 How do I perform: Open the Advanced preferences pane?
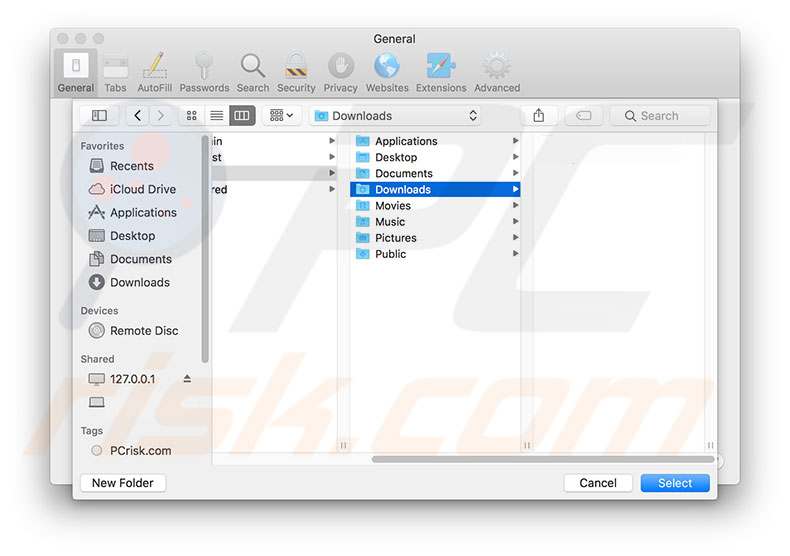tap(497, 73)
